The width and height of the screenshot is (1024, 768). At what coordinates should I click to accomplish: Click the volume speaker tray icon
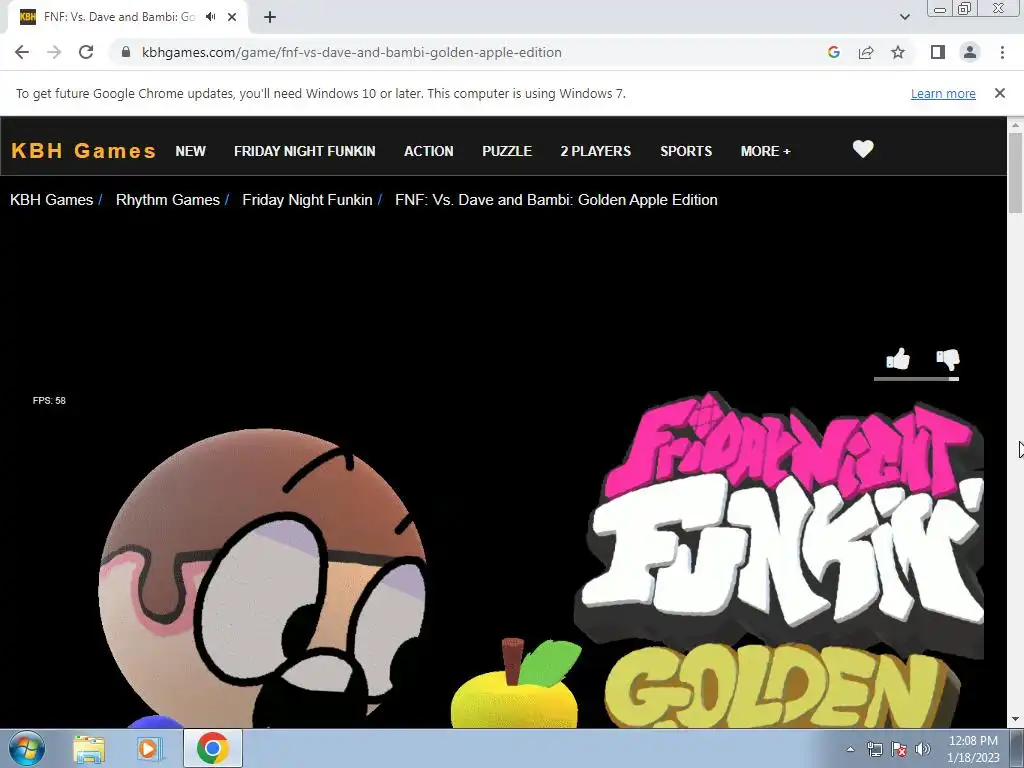click(x=923, y=749)
